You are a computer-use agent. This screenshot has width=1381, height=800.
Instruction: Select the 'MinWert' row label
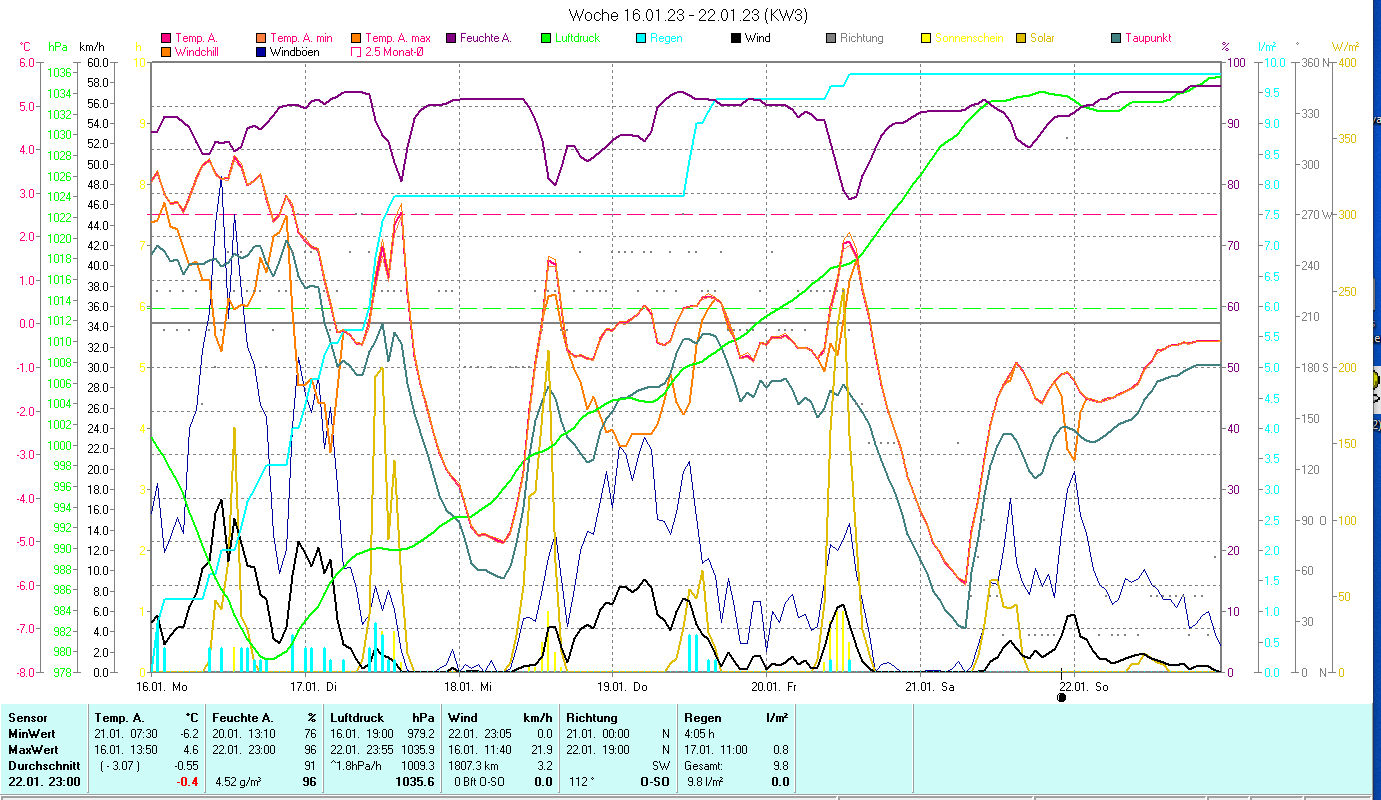click(x=32, y=734)
